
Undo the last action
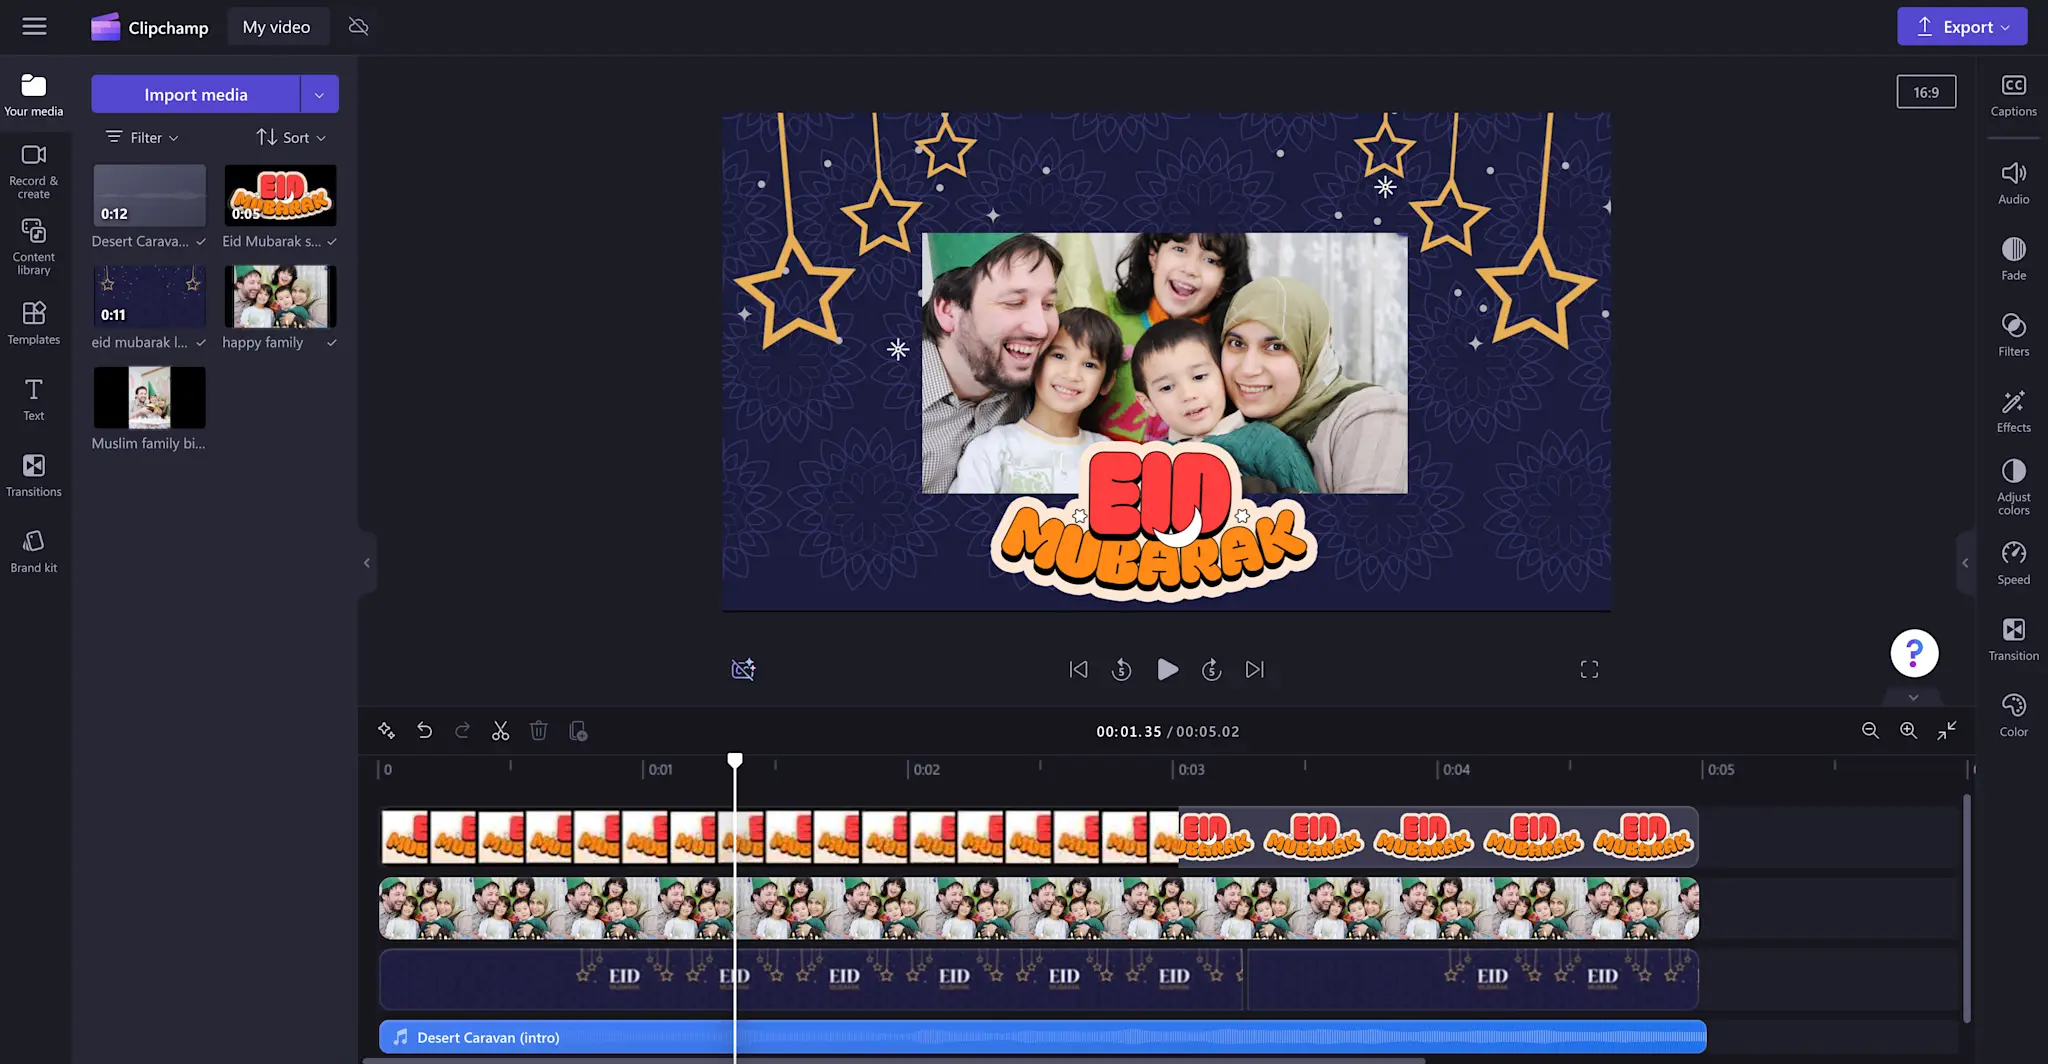(x=424, y=730)
